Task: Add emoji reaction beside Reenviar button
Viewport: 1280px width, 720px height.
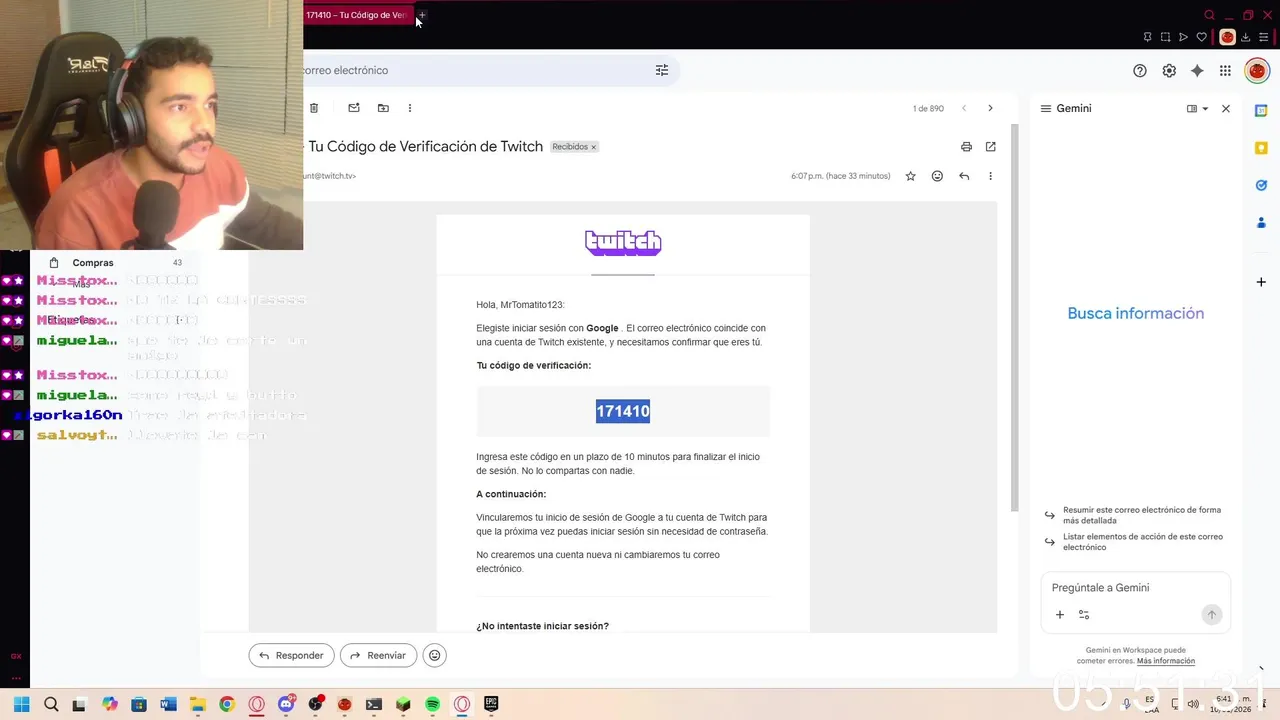Action: [434, 655]
